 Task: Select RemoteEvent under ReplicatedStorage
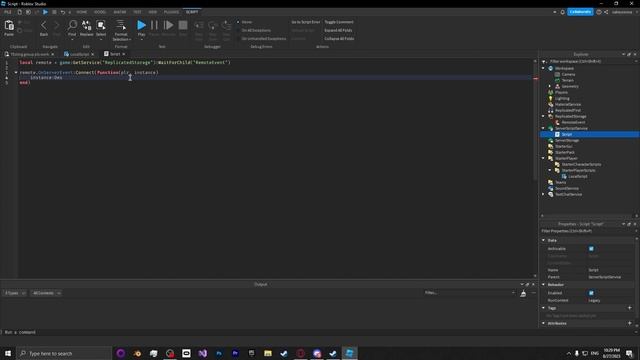[x=573, y=122]
